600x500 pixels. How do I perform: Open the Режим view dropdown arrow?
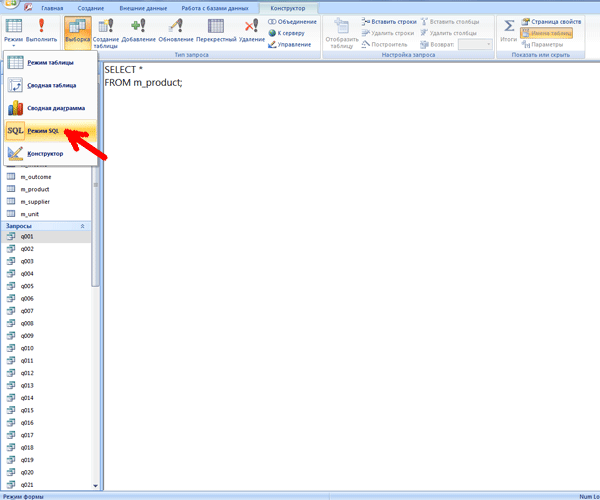13,45
